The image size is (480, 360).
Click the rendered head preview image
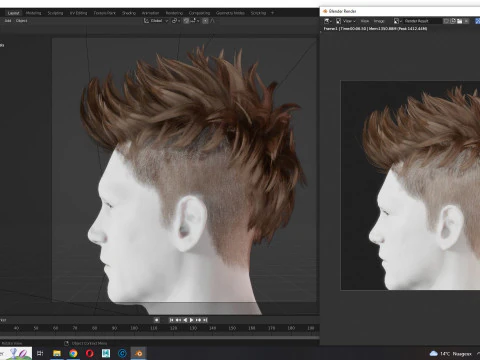pyautogui.click(x=410, y=185)
